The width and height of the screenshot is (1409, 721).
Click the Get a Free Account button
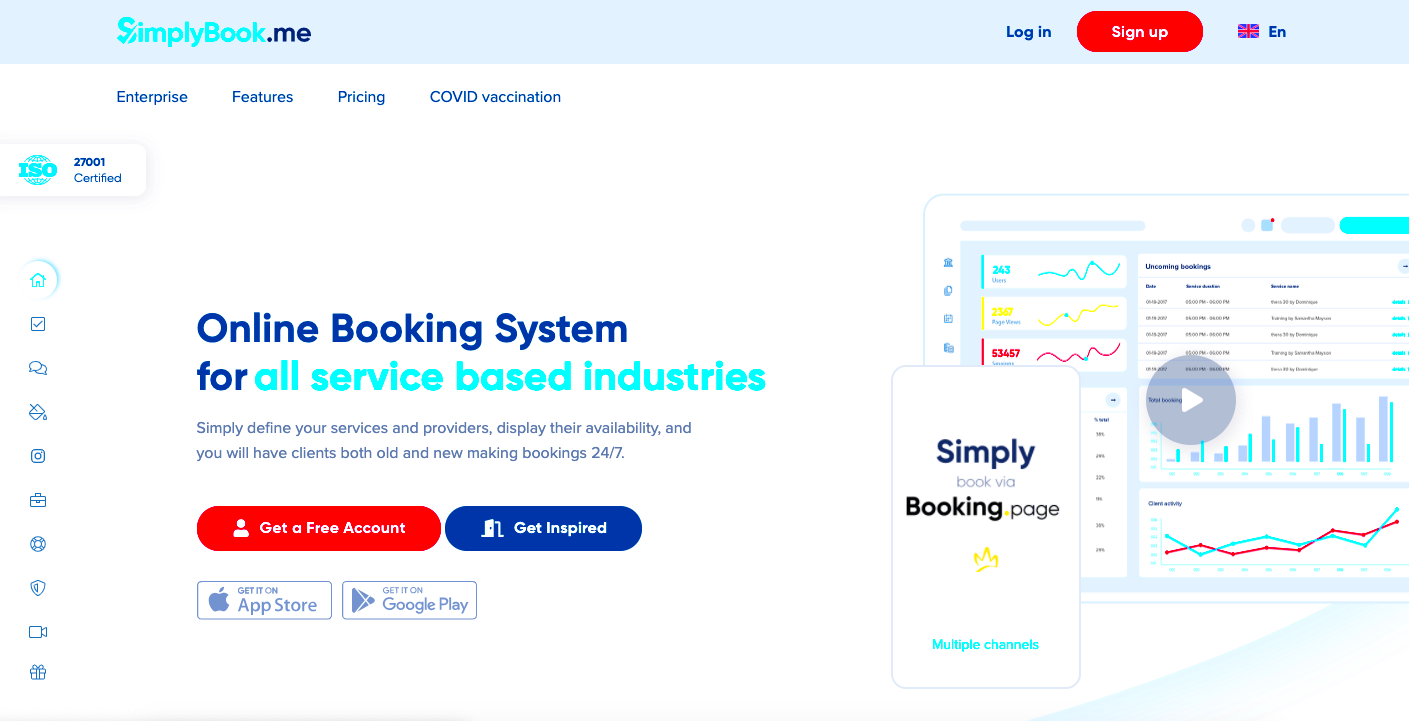[318, 528]
